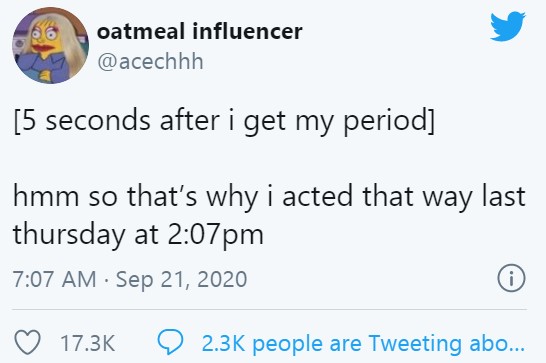Open the tweet info circle icon
This screenshot has width=546, height=363.
tap(511, 278)
